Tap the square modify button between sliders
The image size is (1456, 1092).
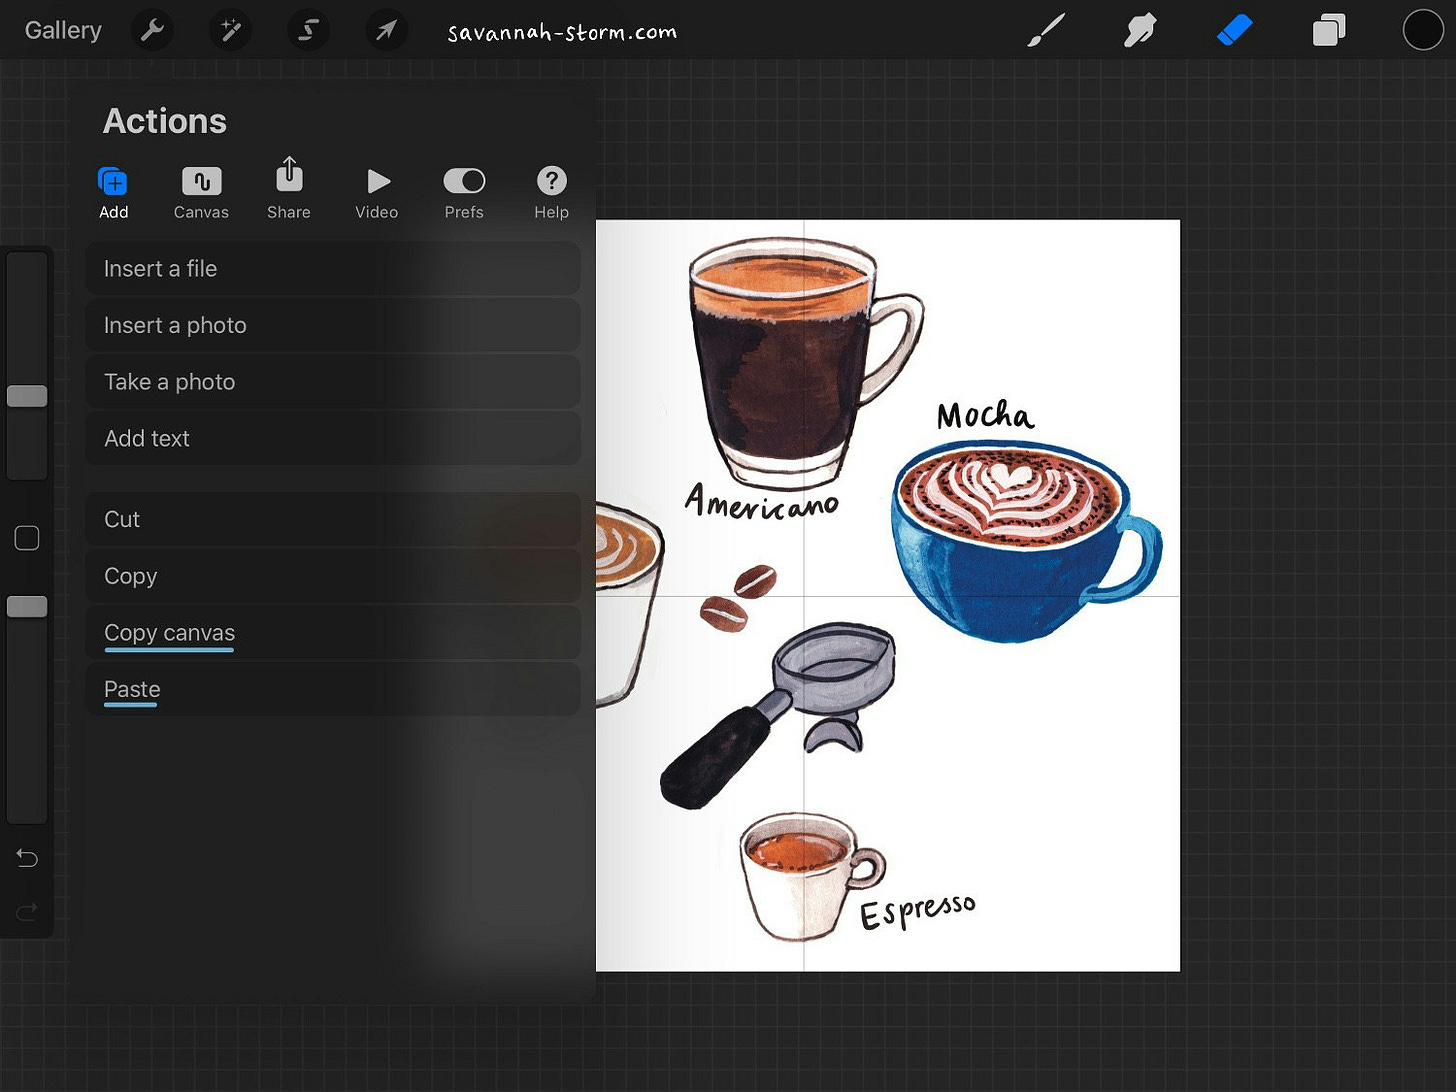pos(27,538)
